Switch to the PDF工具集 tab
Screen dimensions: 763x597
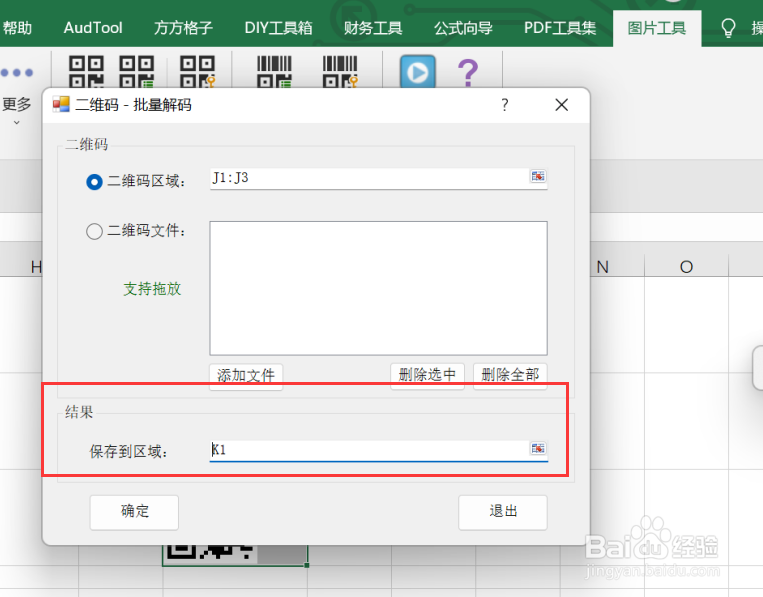560,28
